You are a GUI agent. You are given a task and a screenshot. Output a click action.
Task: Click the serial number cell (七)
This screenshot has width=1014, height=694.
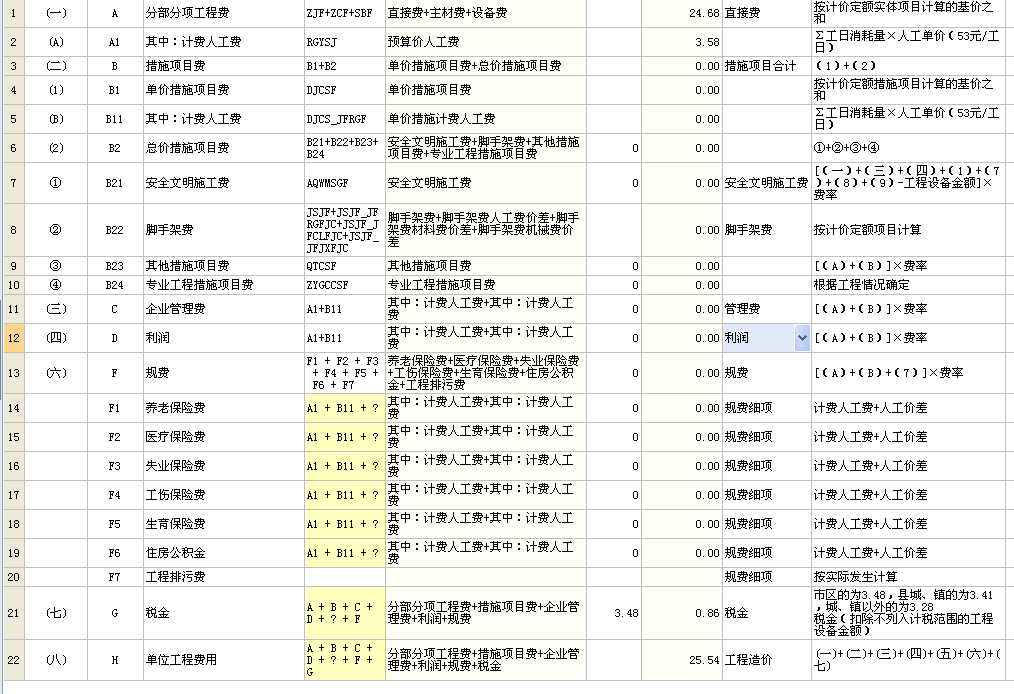[x=56, y=613]
